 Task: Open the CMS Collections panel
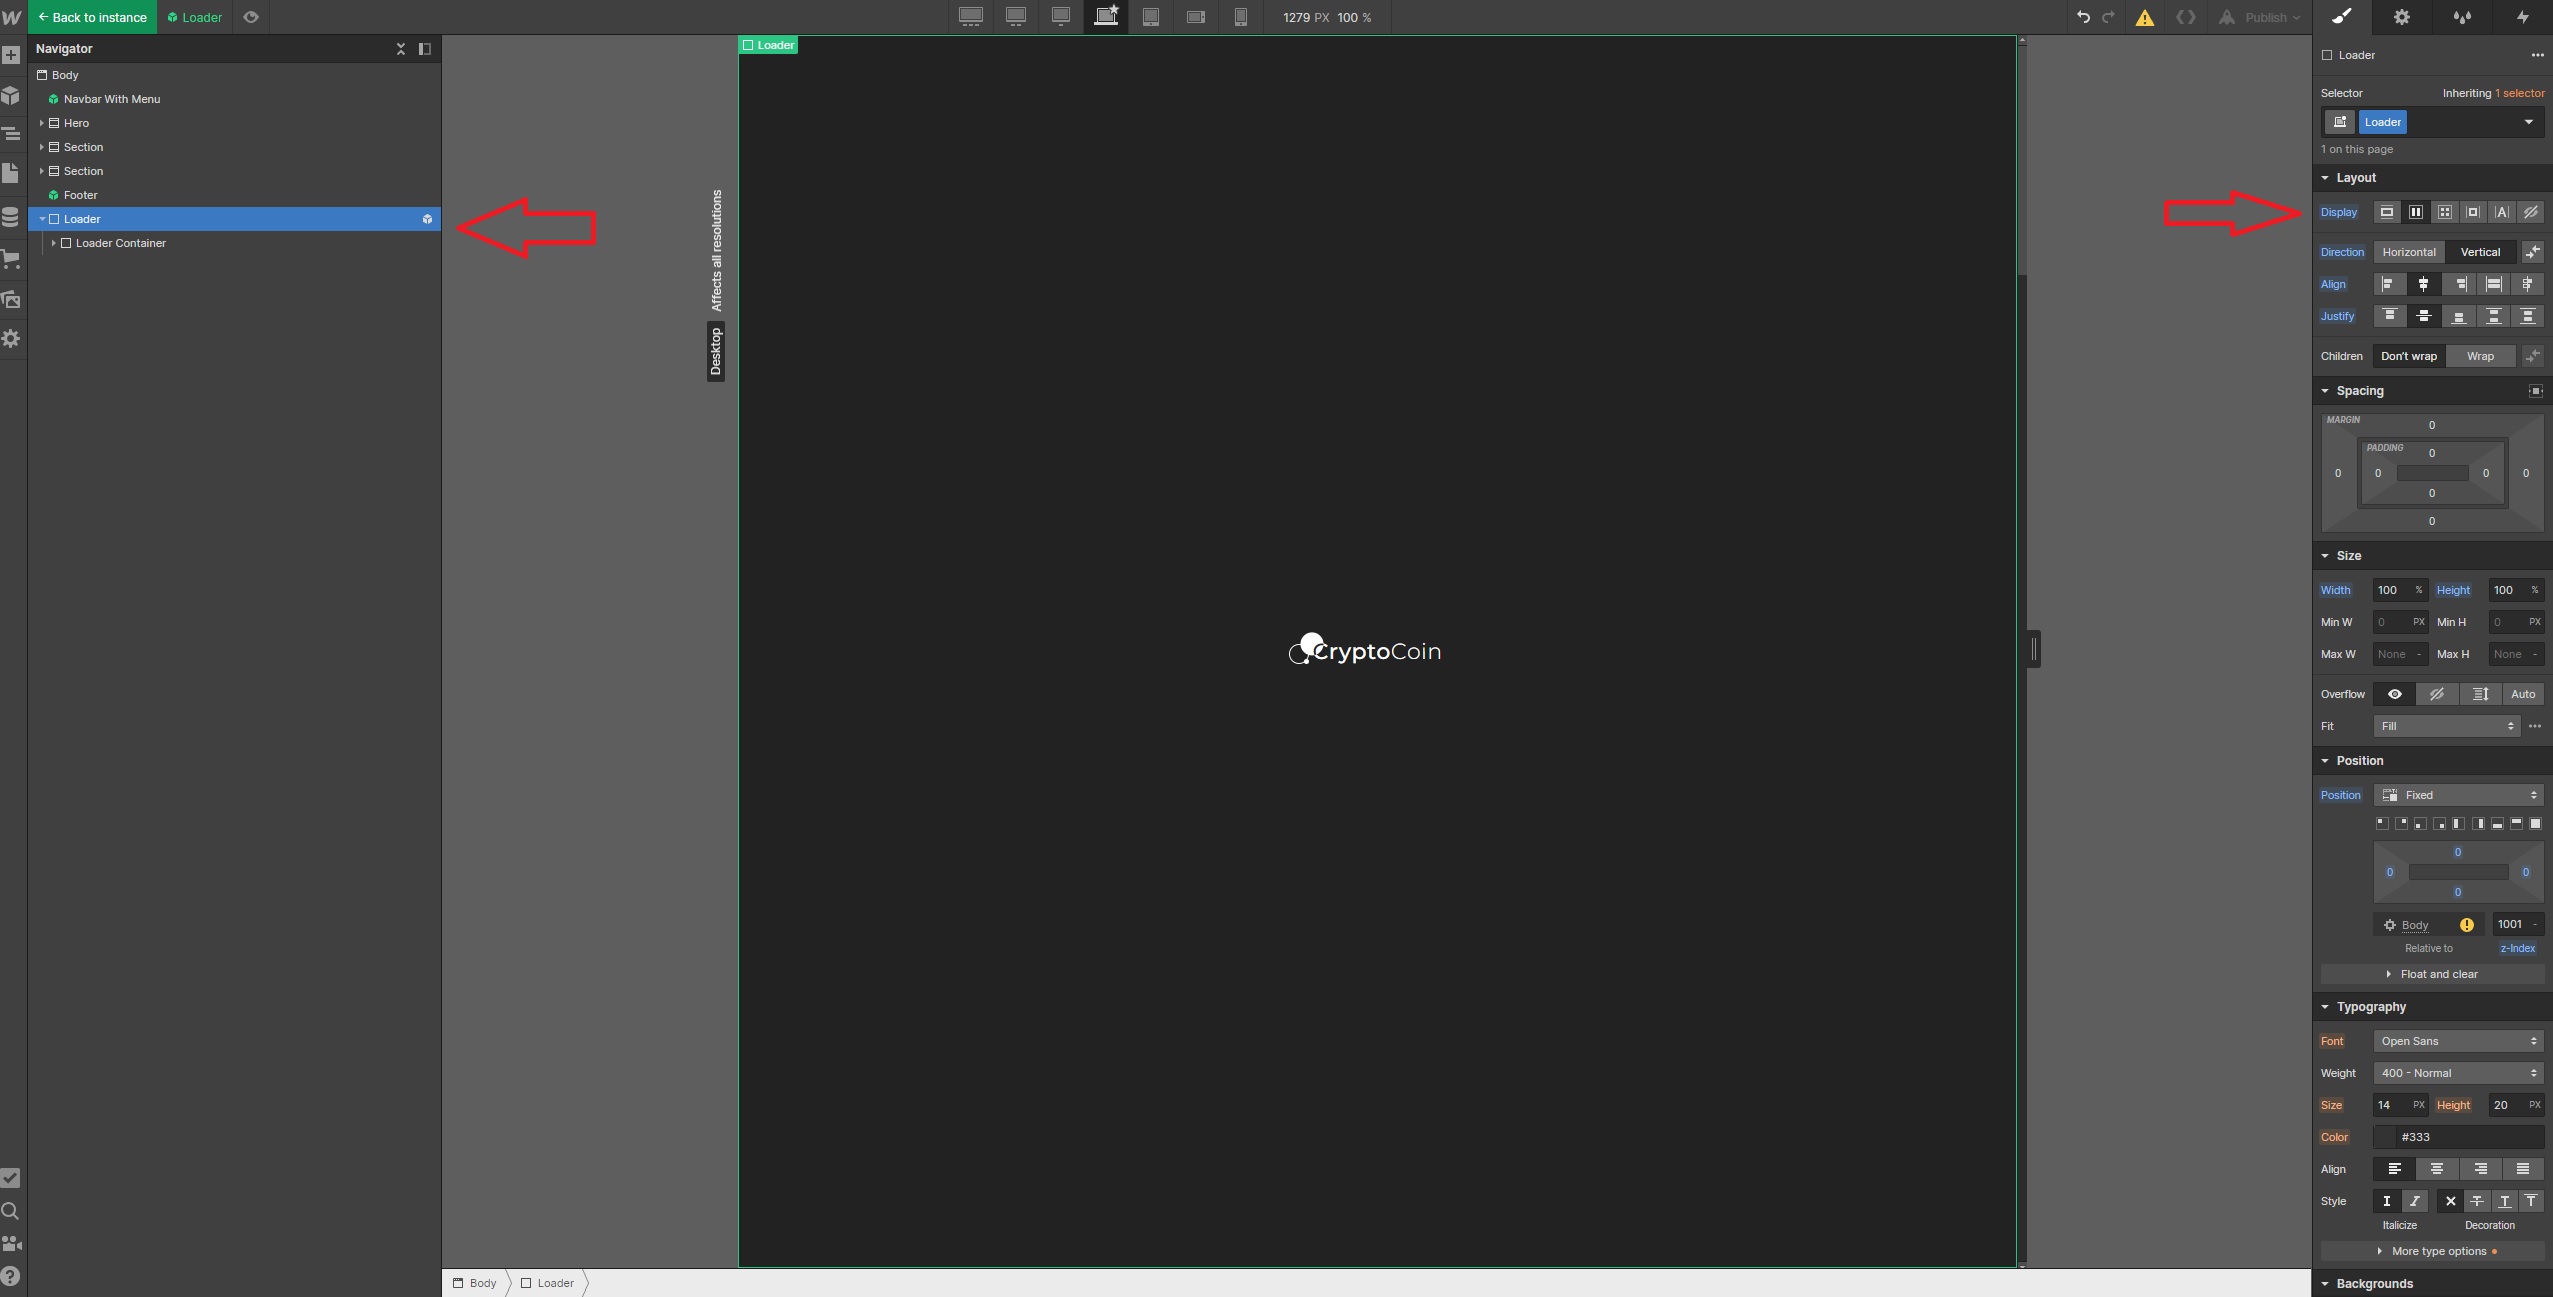click(11, 217)
